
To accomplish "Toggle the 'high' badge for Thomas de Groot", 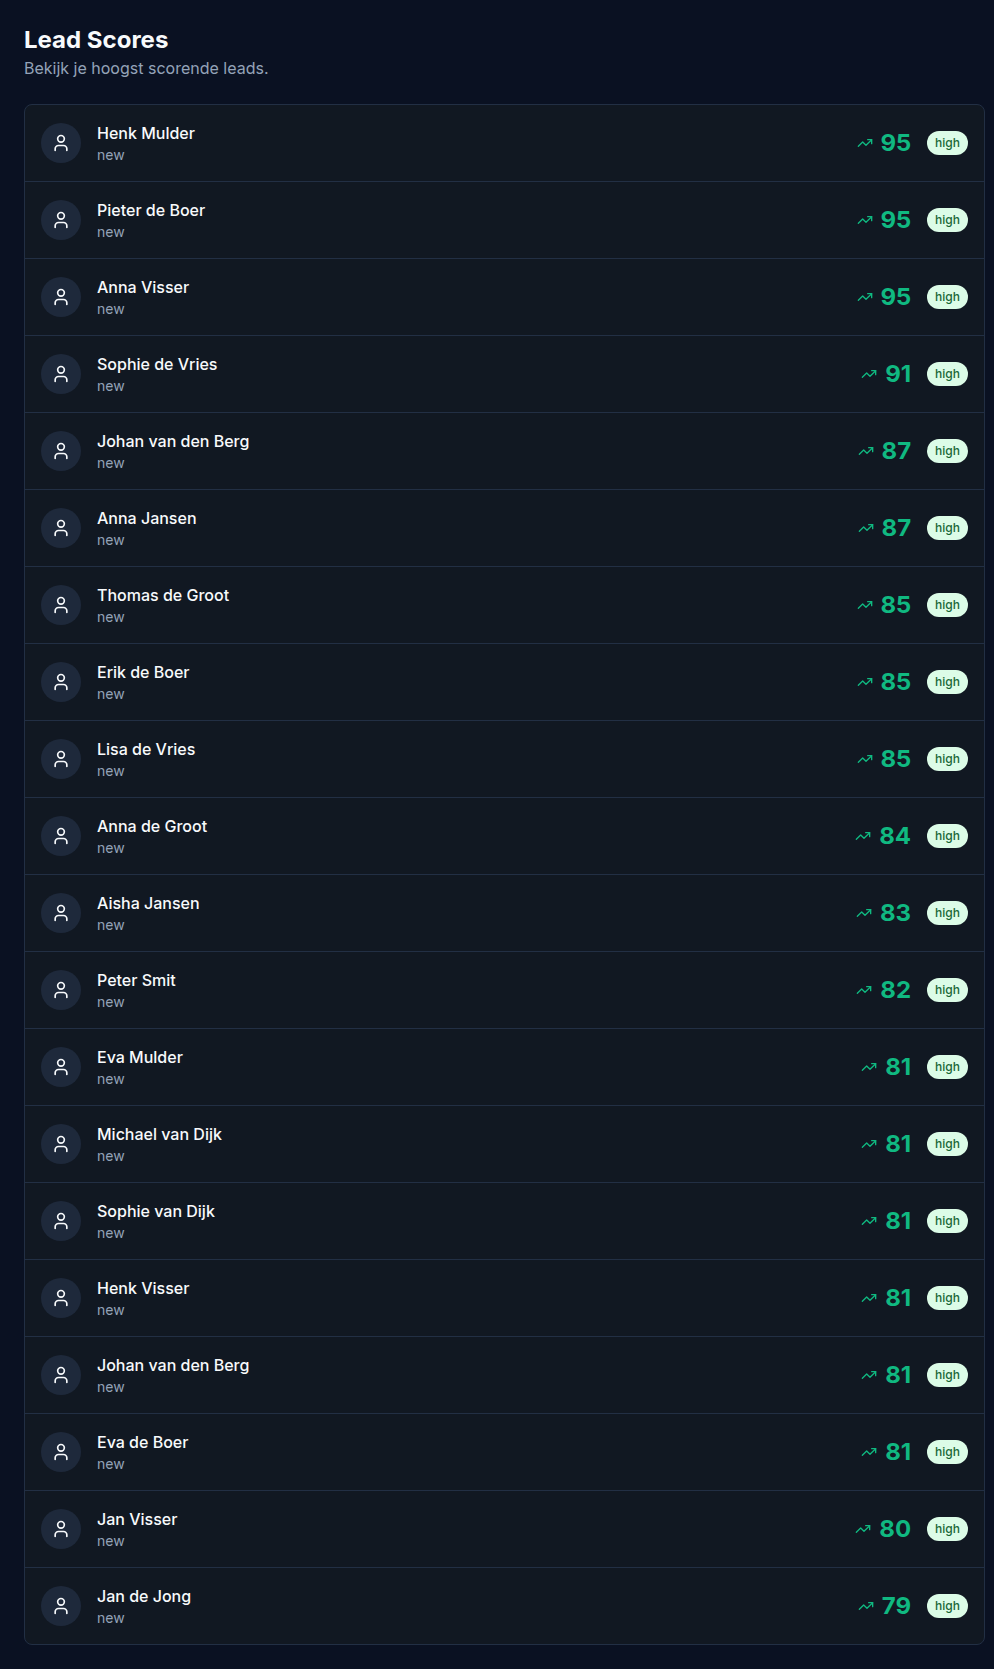I will pyautogui.click(x=946, y=605).
